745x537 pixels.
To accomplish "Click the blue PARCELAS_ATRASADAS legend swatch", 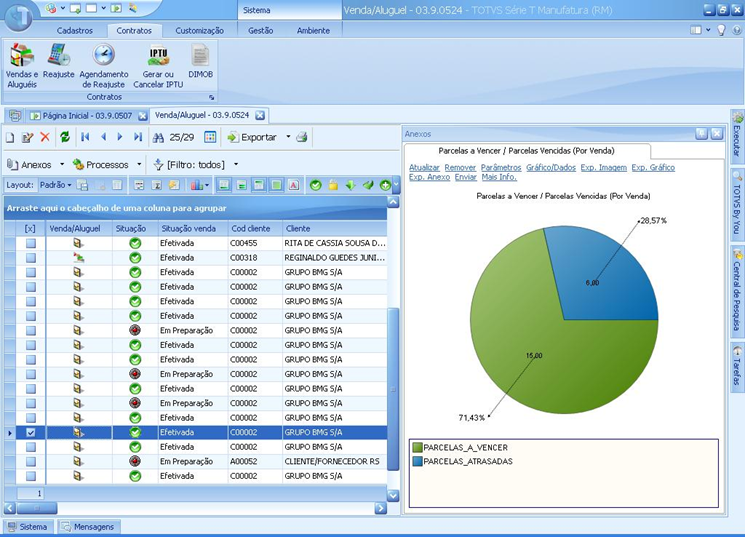I will coord(417,461).
